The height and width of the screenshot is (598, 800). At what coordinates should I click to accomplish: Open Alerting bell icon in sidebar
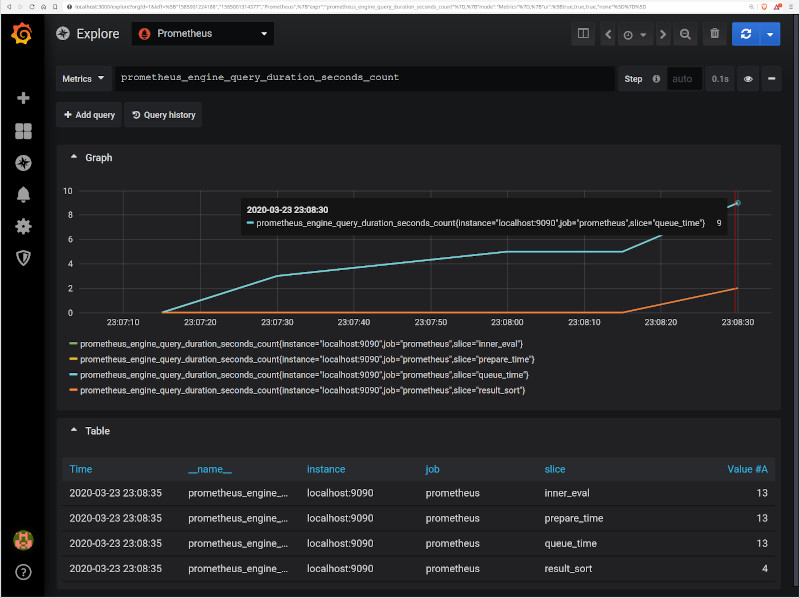[x=23, y=194]
